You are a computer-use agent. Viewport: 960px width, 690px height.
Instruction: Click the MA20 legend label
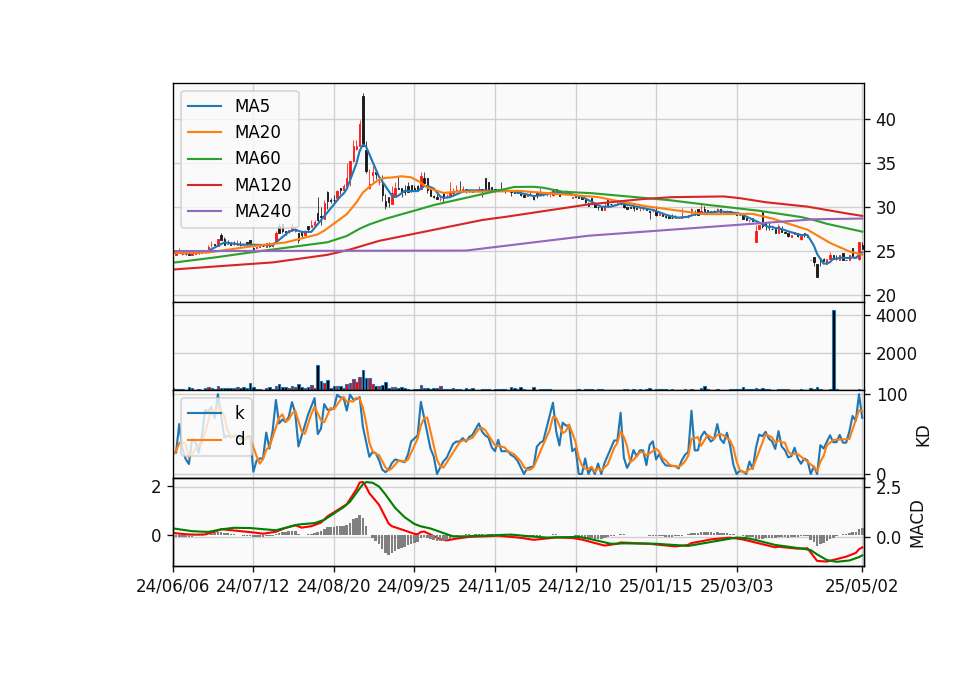tap(257, 132)
